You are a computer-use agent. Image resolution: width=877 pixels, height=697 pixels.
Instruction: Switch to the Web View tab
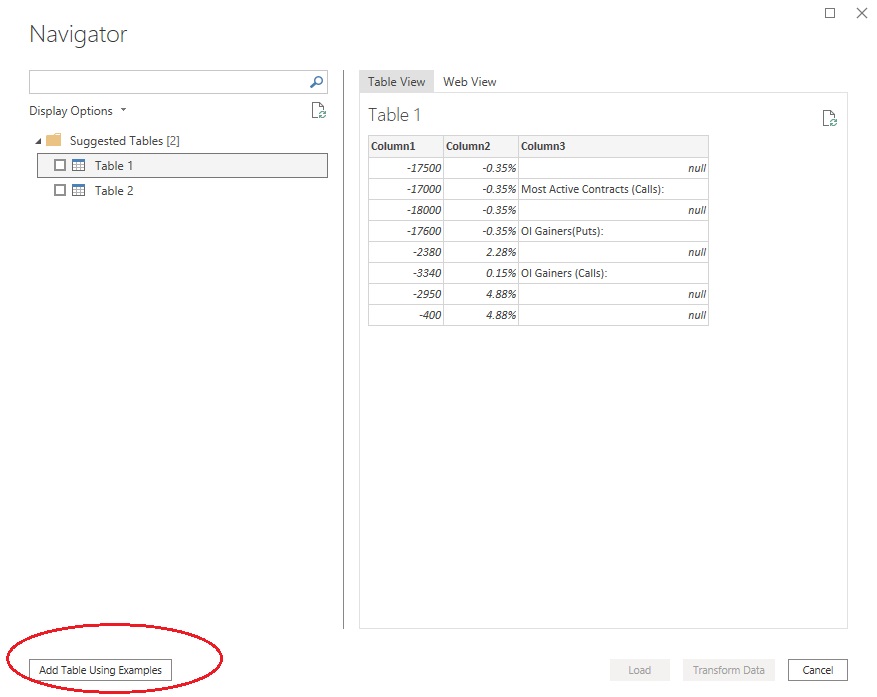pos(470,82)
